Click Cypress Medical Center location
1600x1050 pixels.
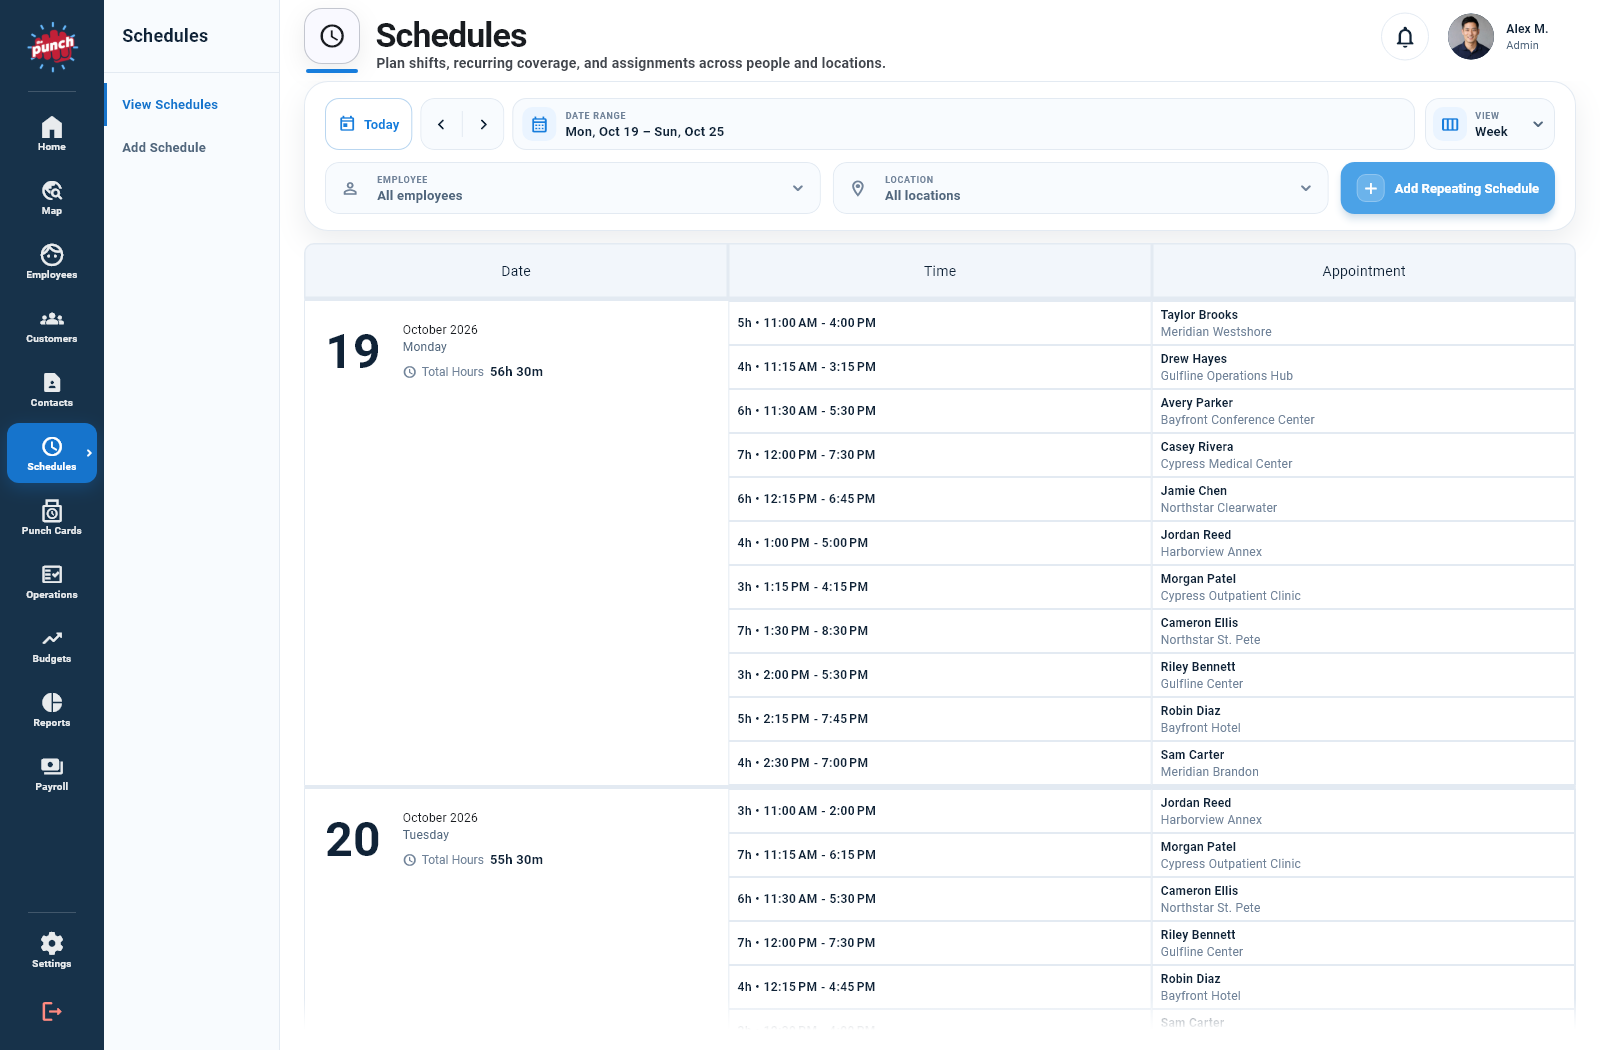(x=1226, y=464)
